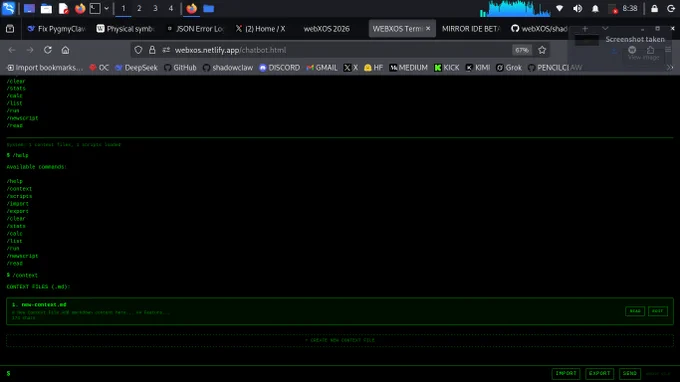Image resolution: width=680 pixels, height=382 pixels.
Task: Switch to workspace 3
Action: (155, 9)
